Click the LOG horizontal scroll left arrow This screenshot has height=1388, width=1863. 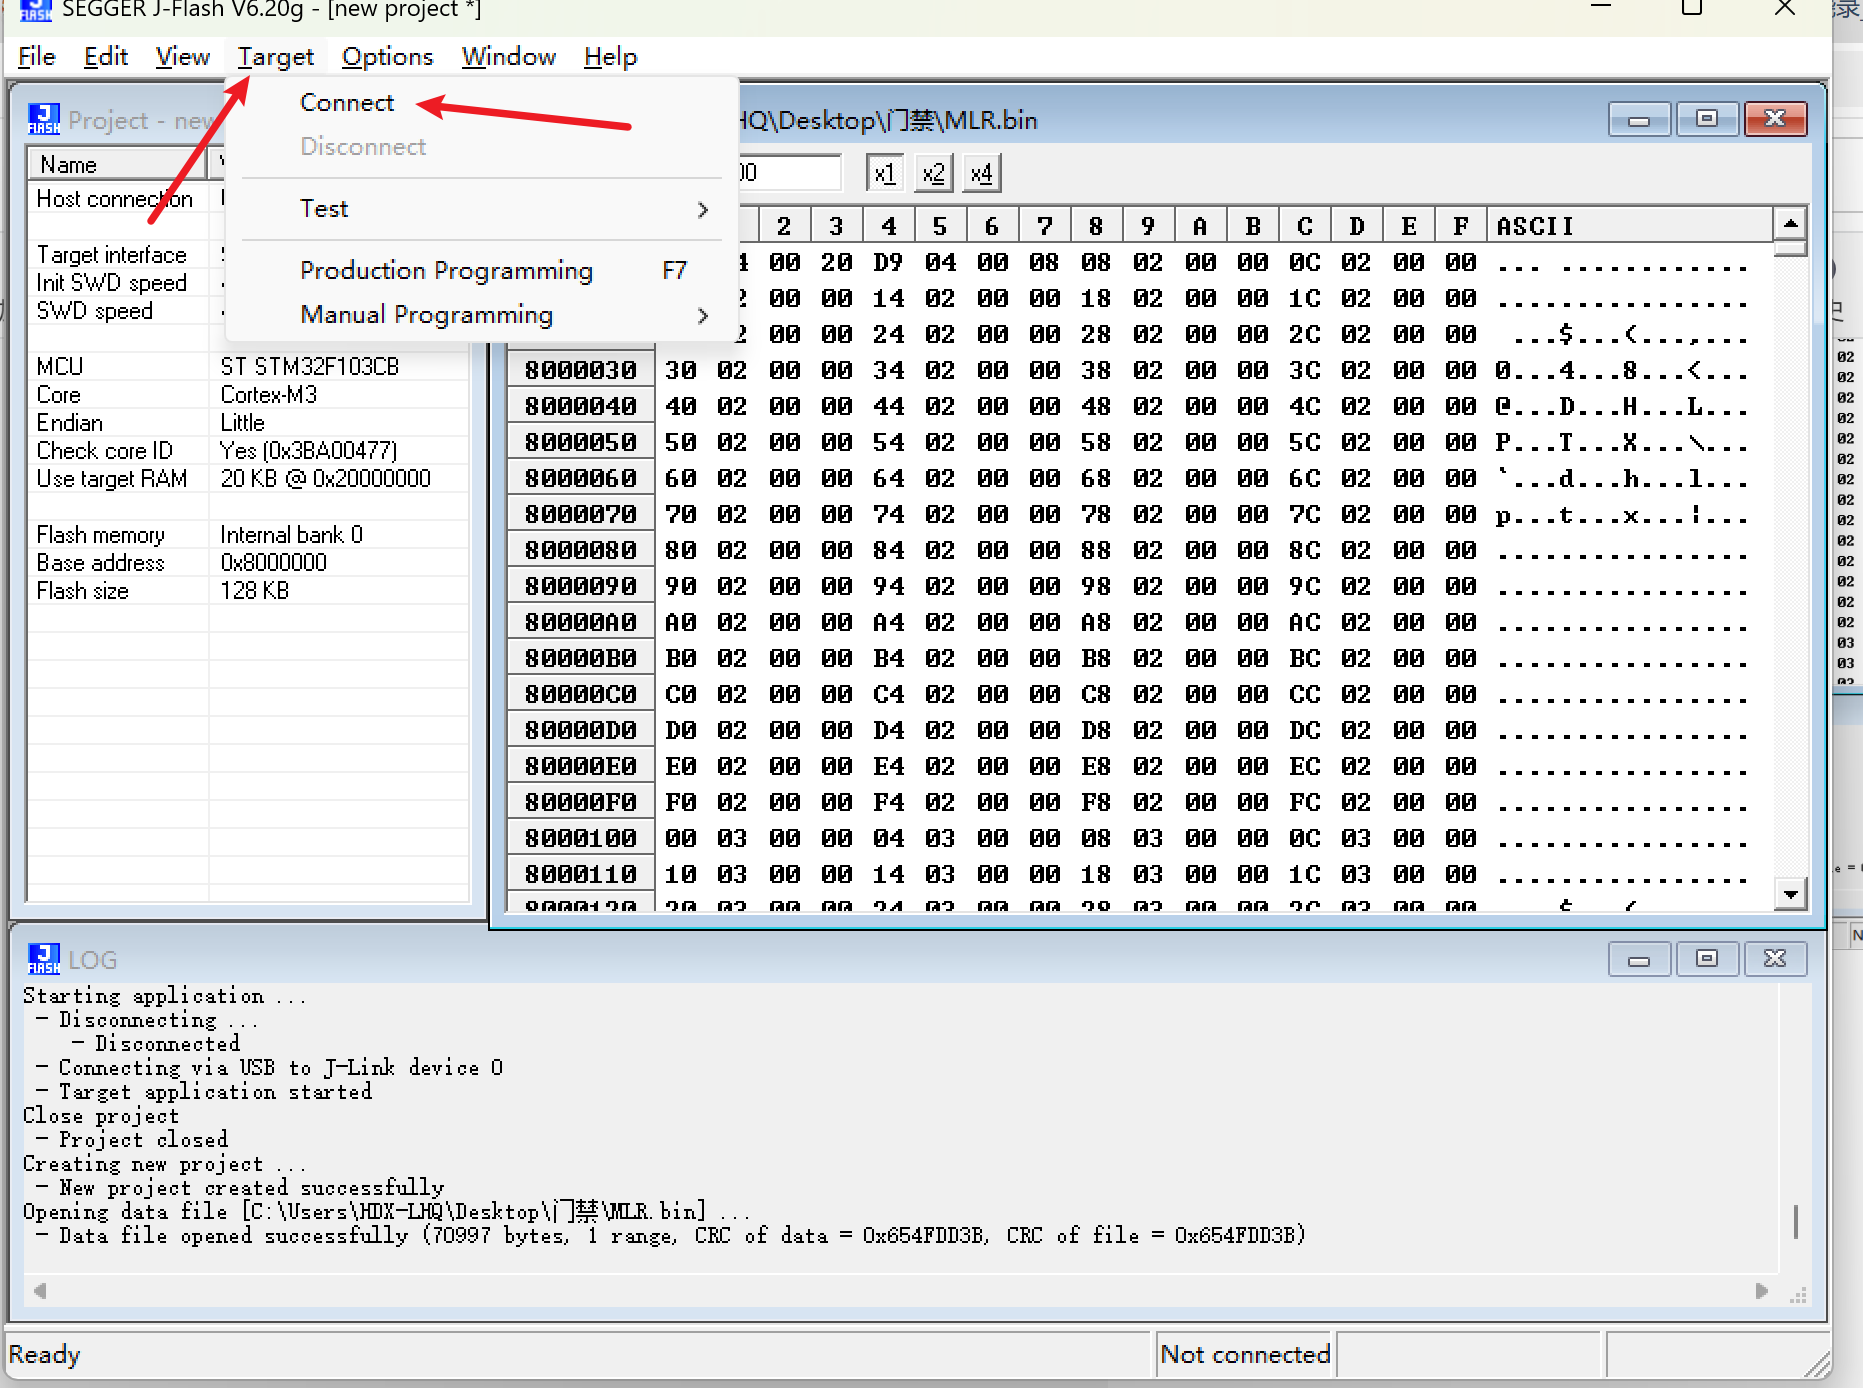point(40,1291)
